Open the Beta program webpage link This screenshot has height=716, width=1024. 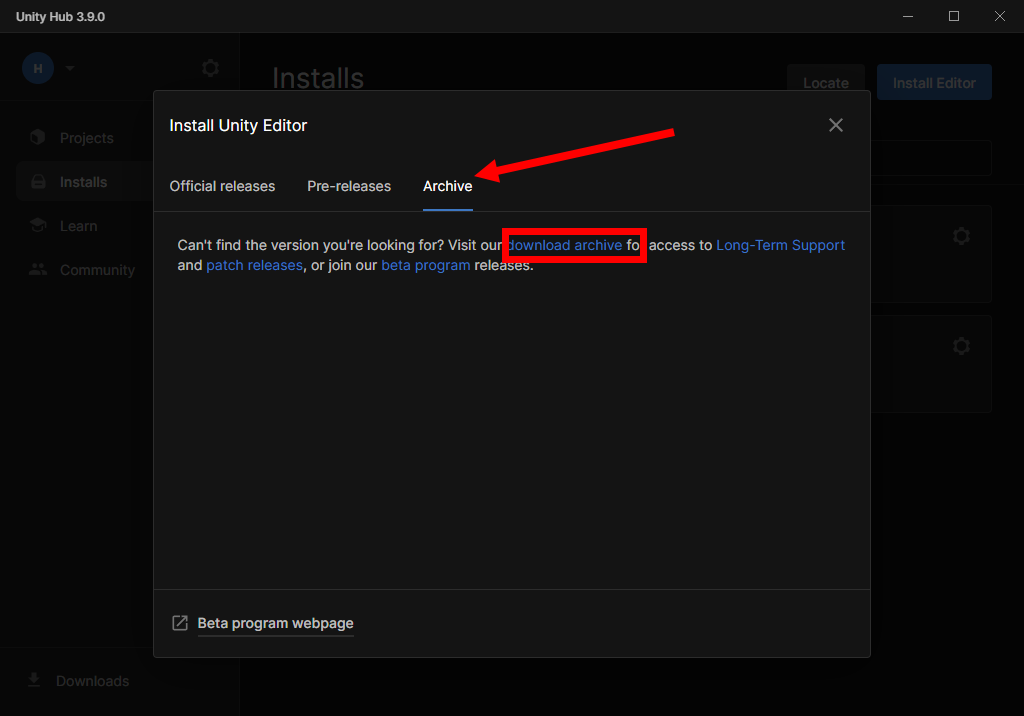coord(275,623)
